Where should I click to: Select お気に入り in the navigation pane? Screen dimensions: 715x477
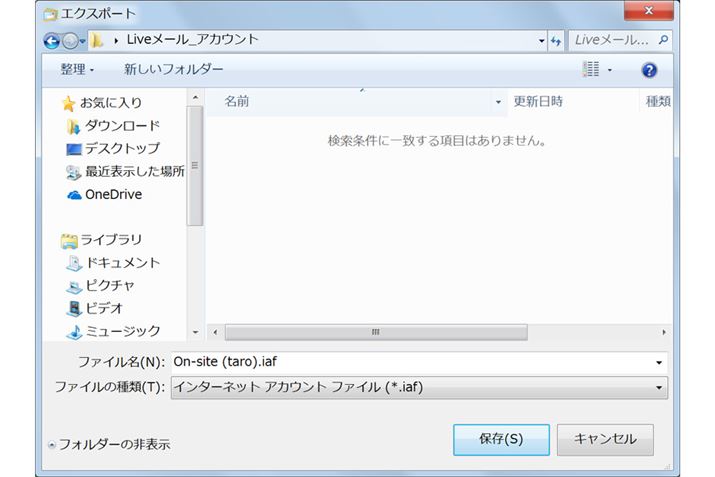click(111, 103)
